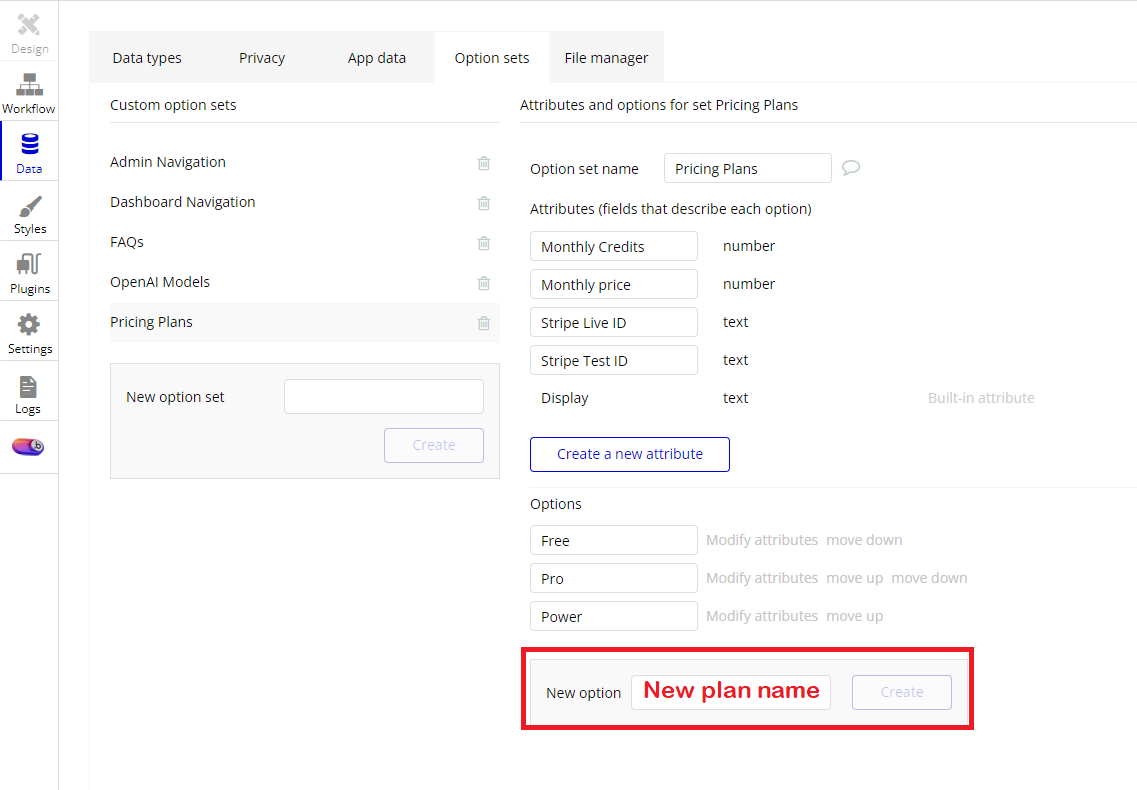This screenshot has height=790, width=1137.
Task: Click move up for Power option
Action: 855,616
